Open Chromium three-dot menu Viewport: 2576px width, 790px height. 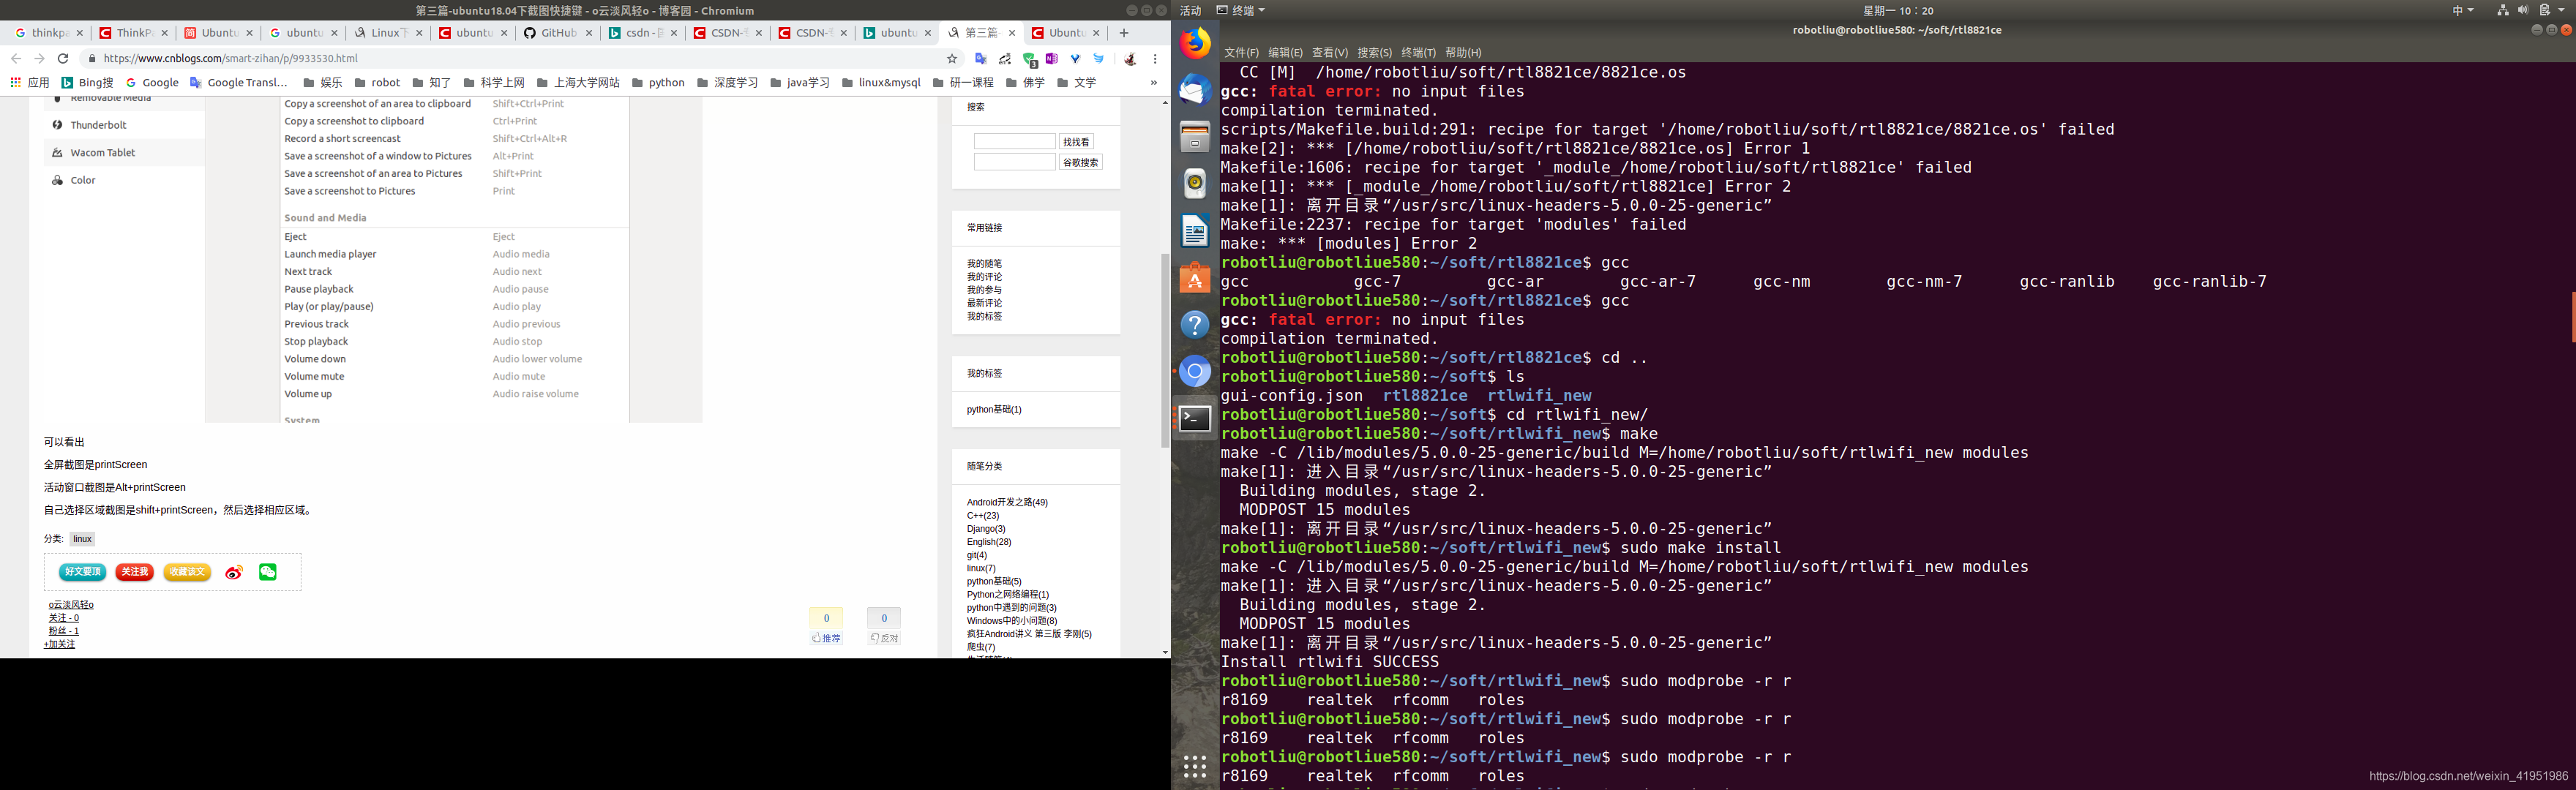(1155, 59)
